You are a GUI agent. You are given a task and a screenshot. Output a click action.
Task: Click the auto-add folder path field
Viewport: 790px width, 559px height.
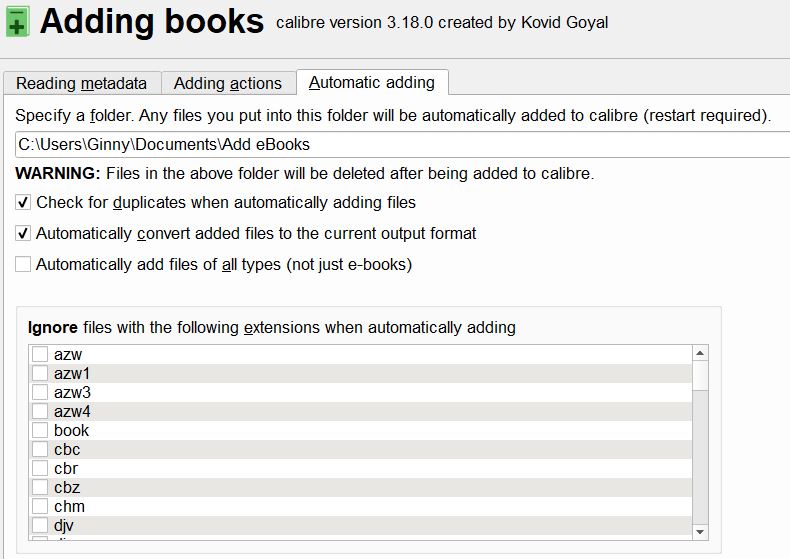[x=400, y=144]
